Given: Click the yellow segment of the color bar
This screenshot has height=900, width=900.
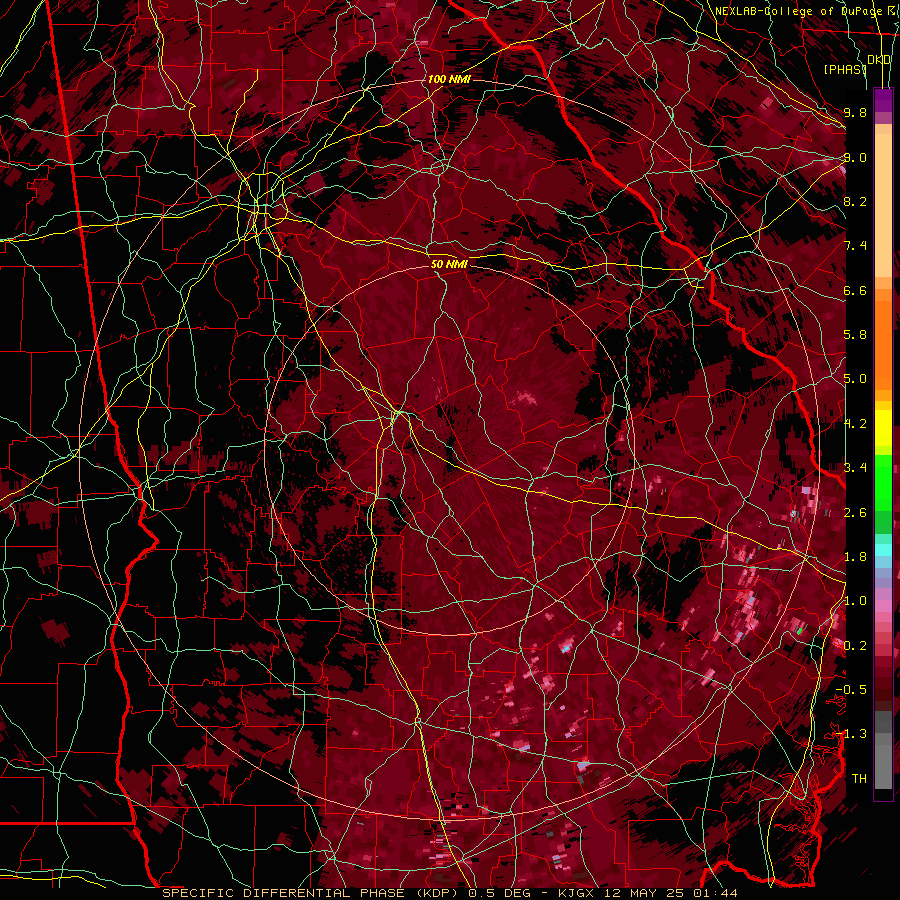Looking at the screenshot, I should (x=883, y=428).
